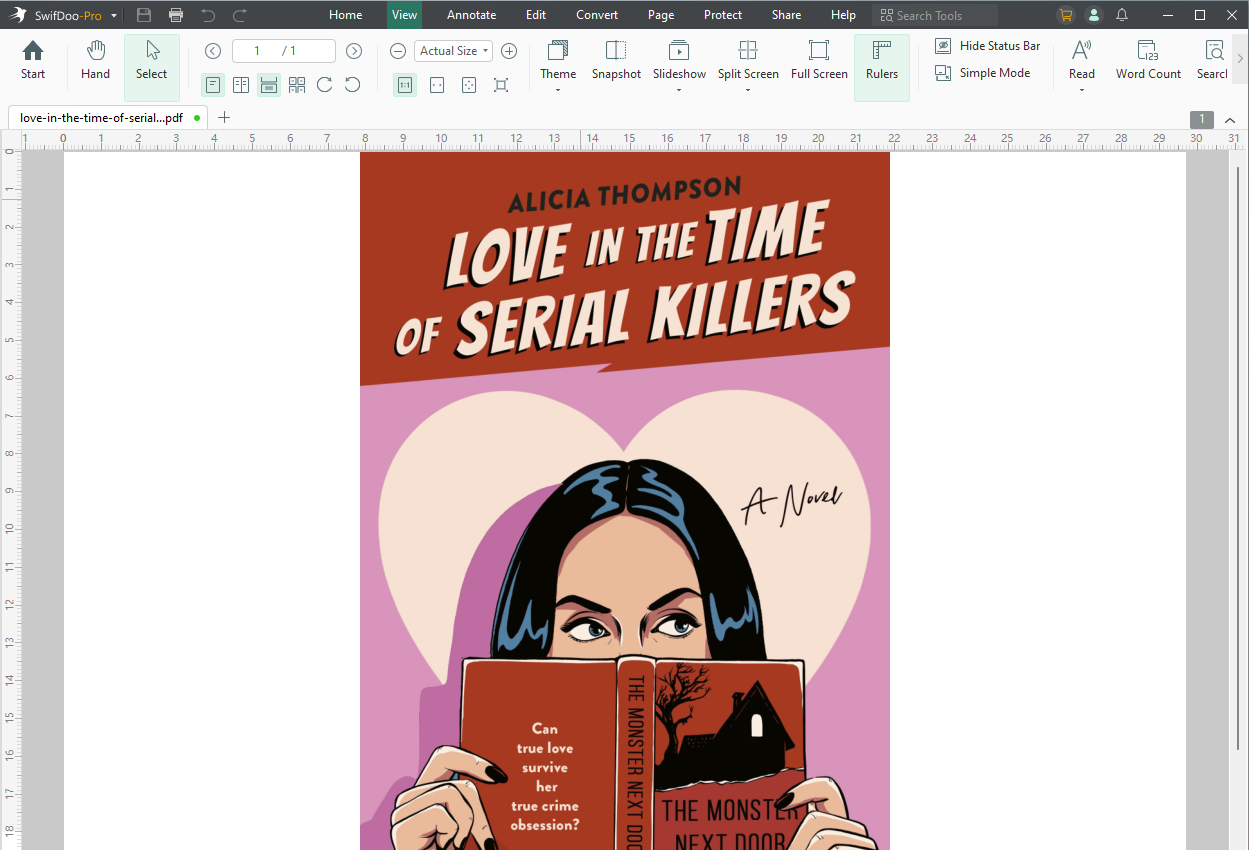
Task: Toggle 1:1 actual size view
Action: (405, 85)
